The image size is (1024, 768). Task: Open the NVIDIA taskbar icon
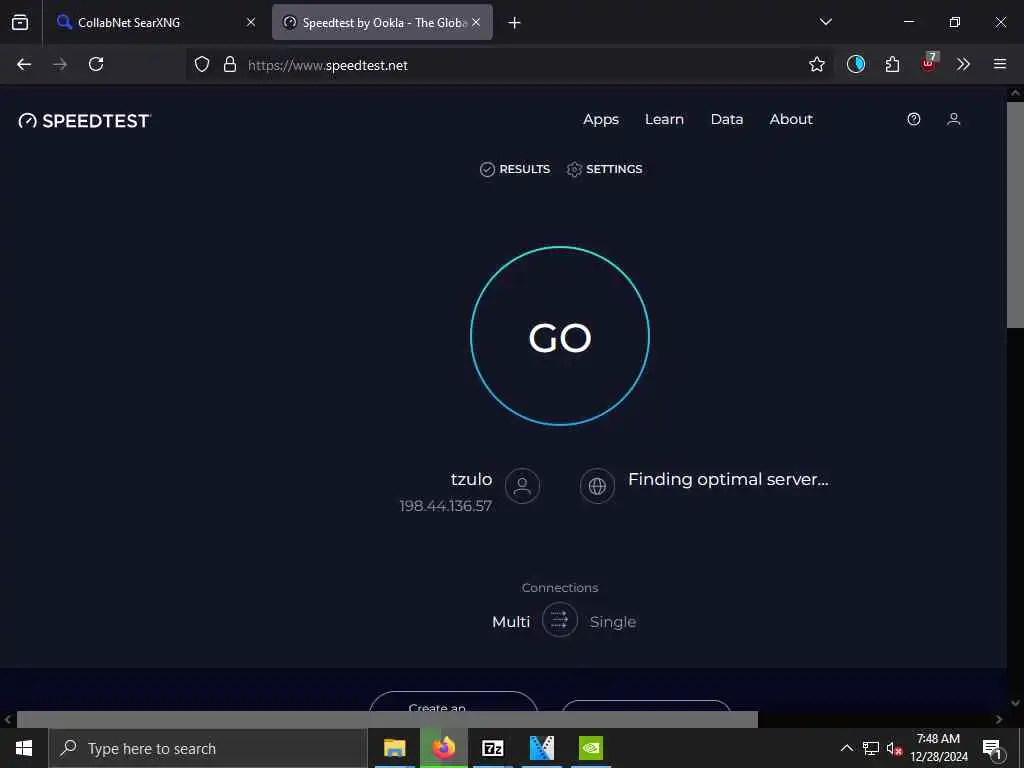point(591,748)
